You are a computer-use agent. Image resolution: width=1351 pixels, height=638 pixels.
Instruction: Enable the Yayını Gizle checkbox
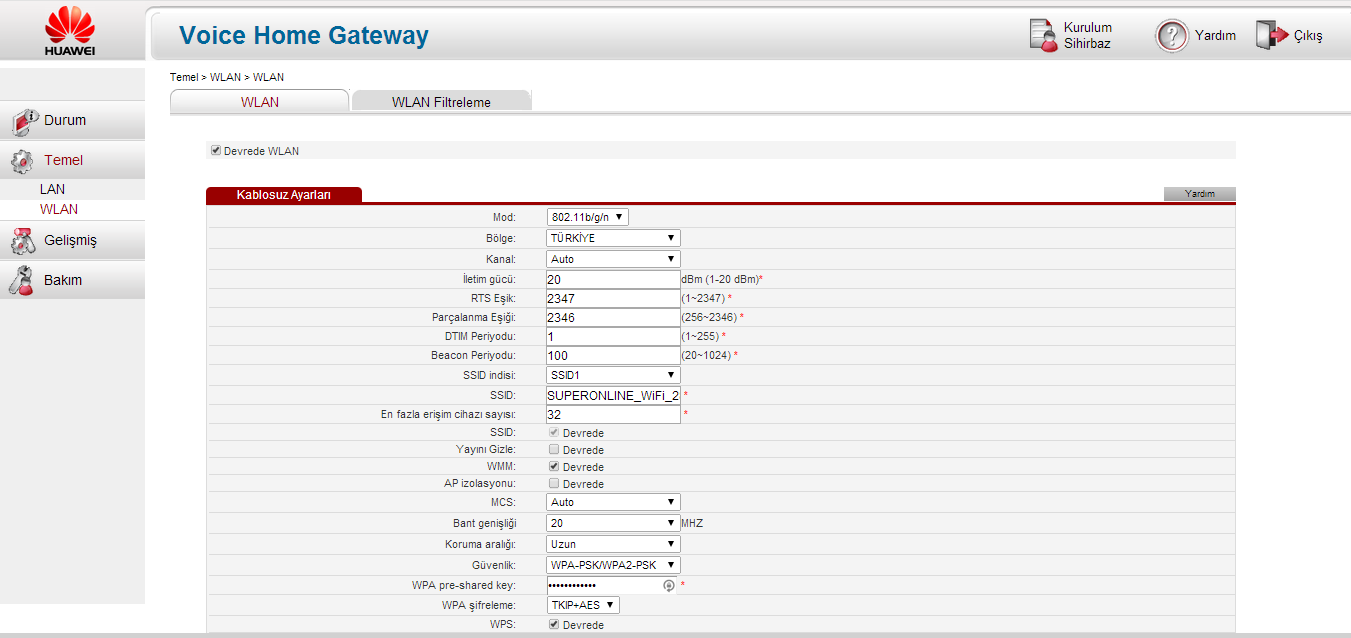click(554, 450)
